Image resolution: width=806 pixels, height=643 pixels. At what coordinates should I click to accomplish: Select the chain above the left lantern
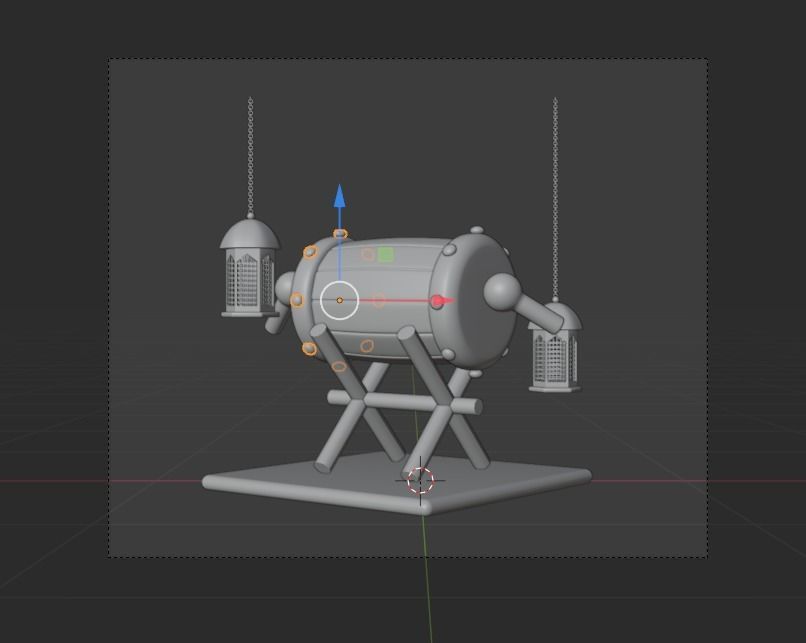click(250, 155)
